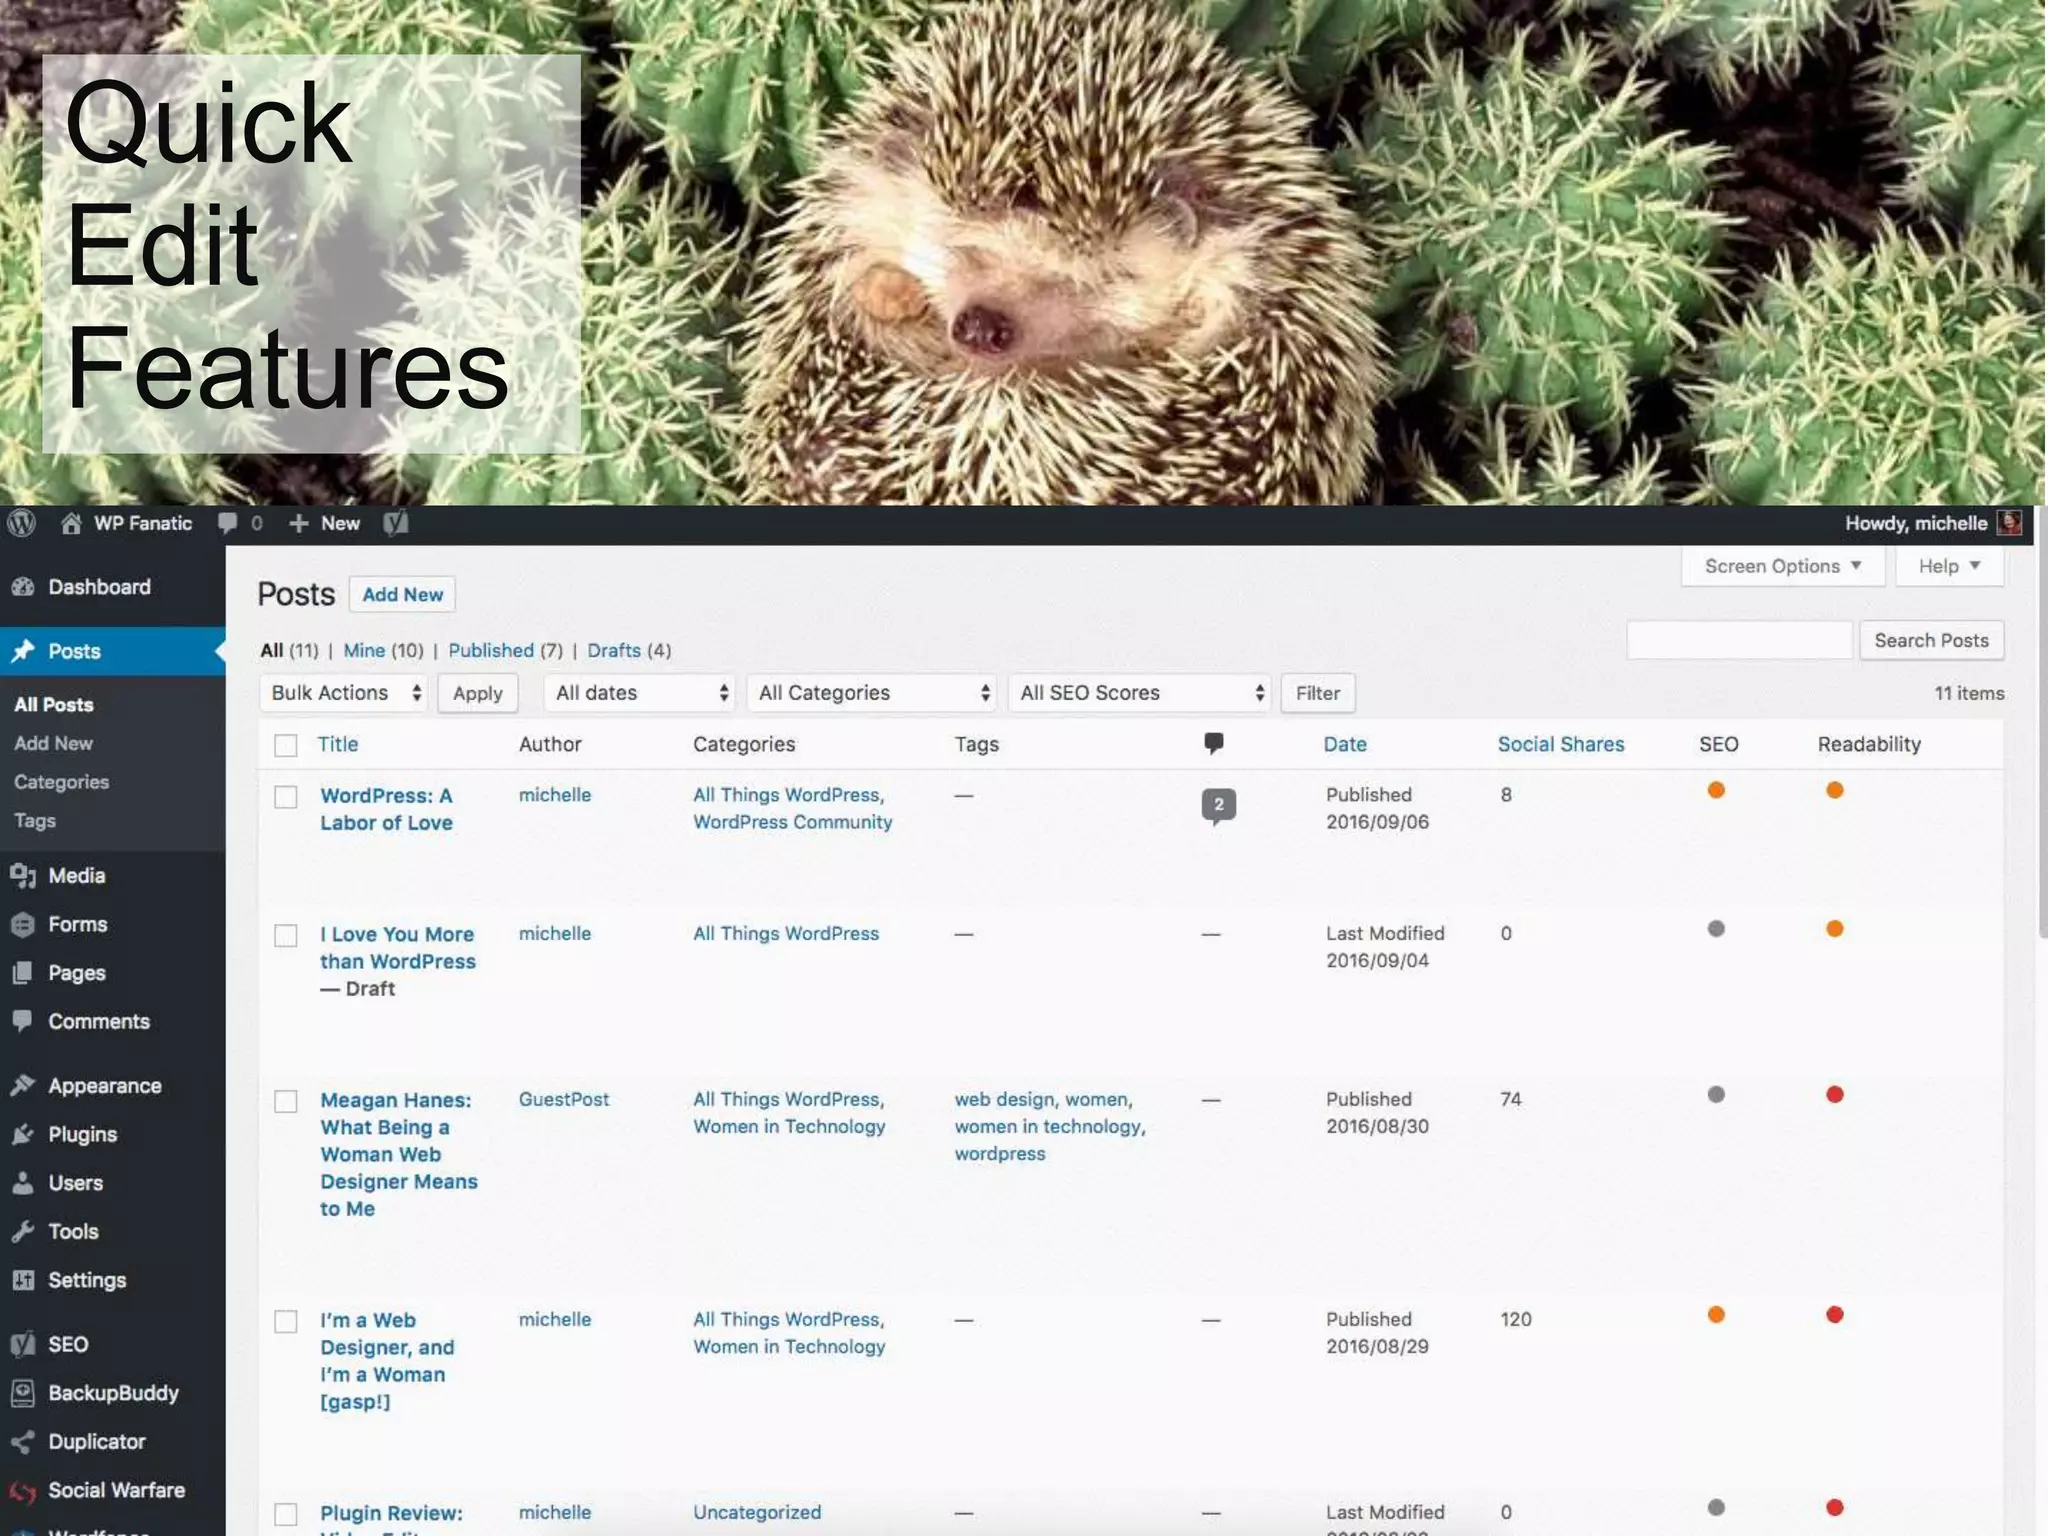Open the All SEO Scores dropdown
The height and width of the screenshot is (1536, 2048).
[x=1139, y=693]
